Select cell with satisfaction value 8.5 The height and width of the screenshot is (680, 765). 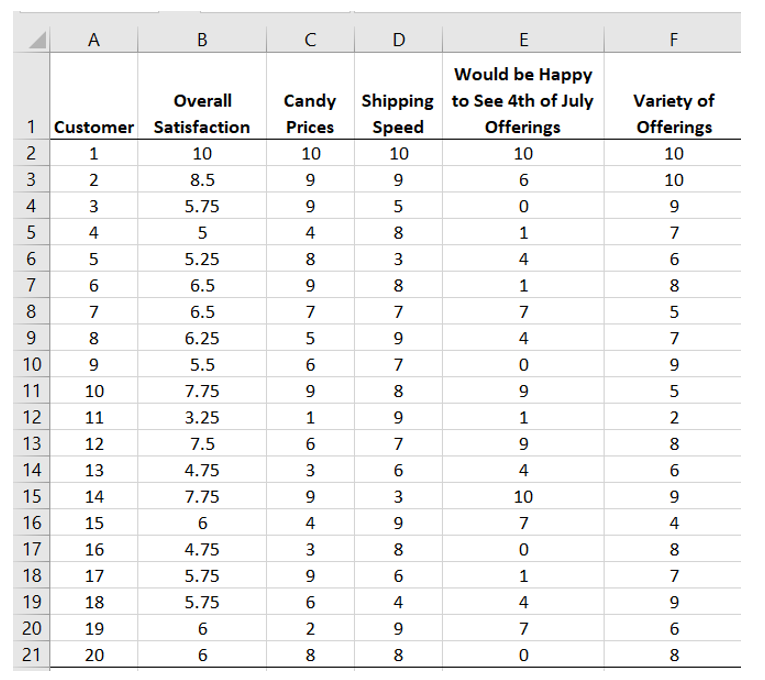click(202, 180)
